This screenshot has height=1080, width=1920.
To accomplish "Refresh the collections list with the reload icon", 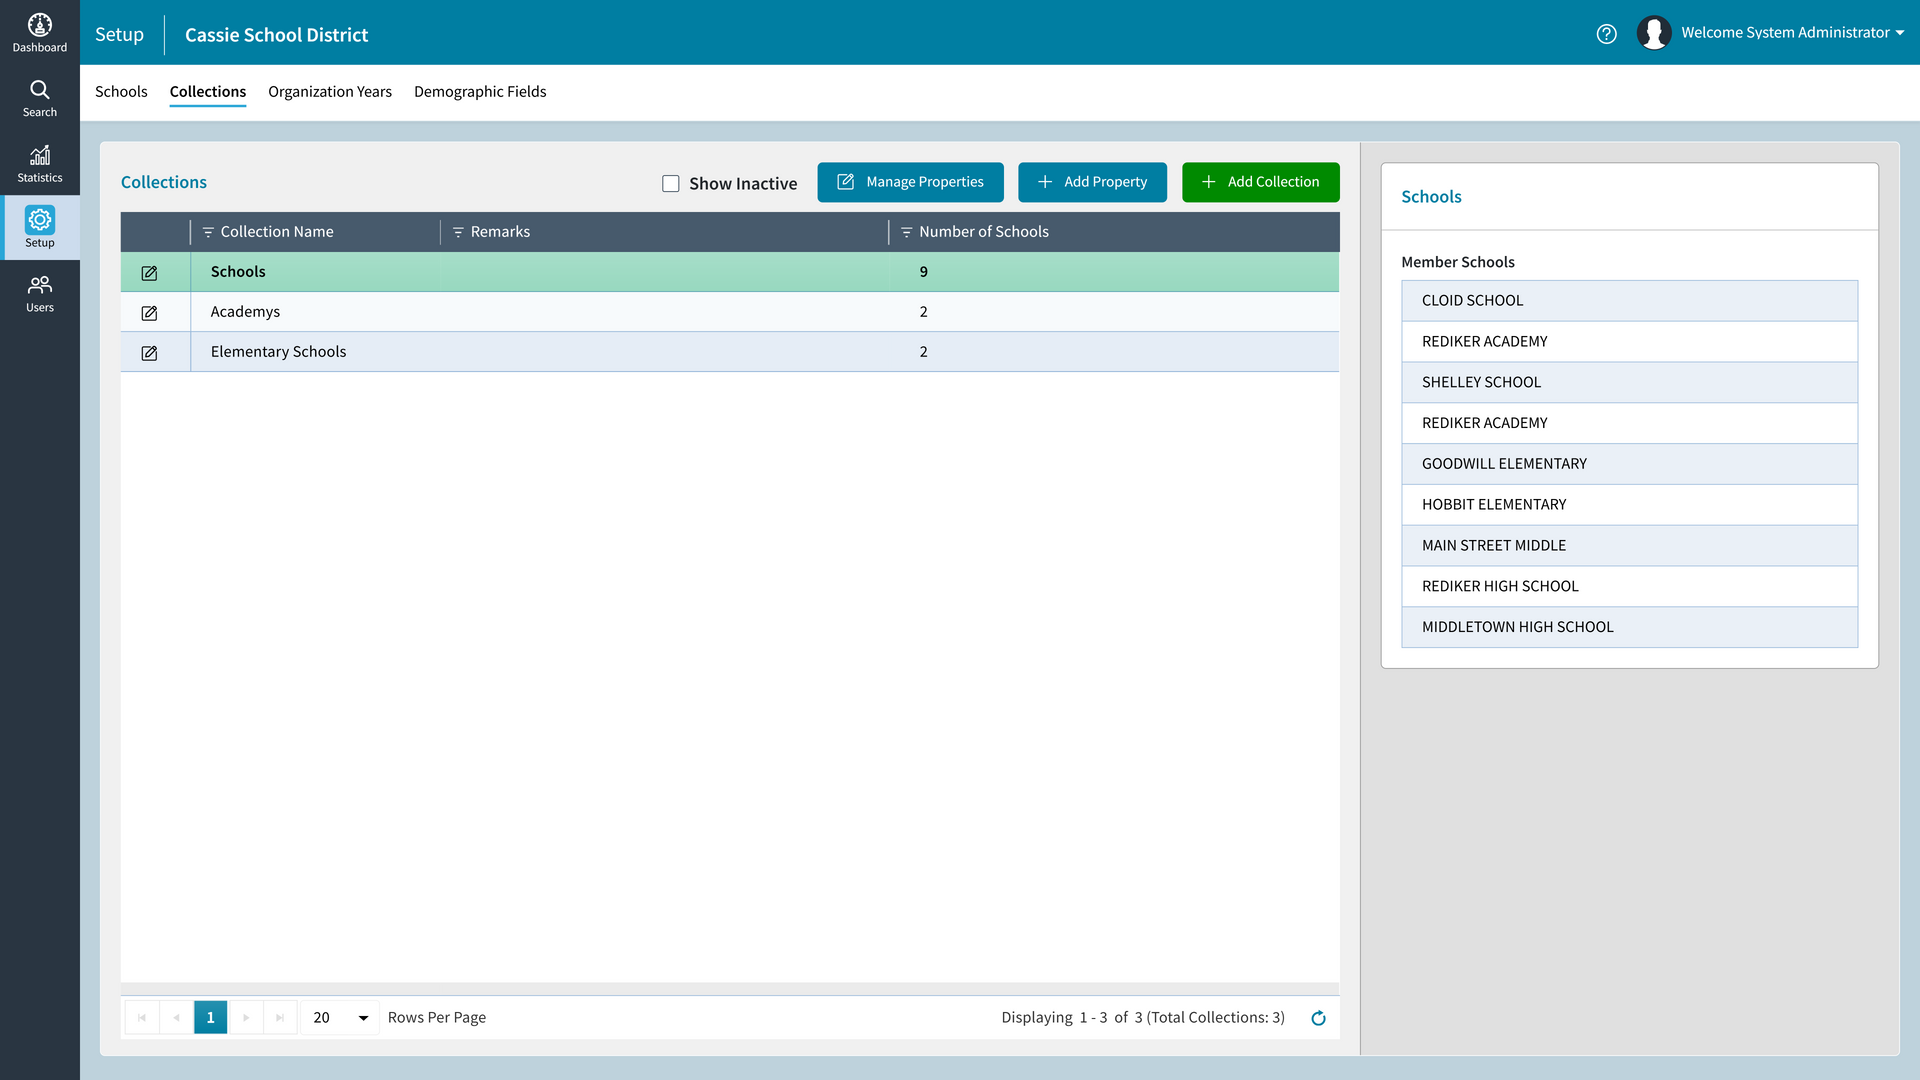I will coord(1319,1017).
